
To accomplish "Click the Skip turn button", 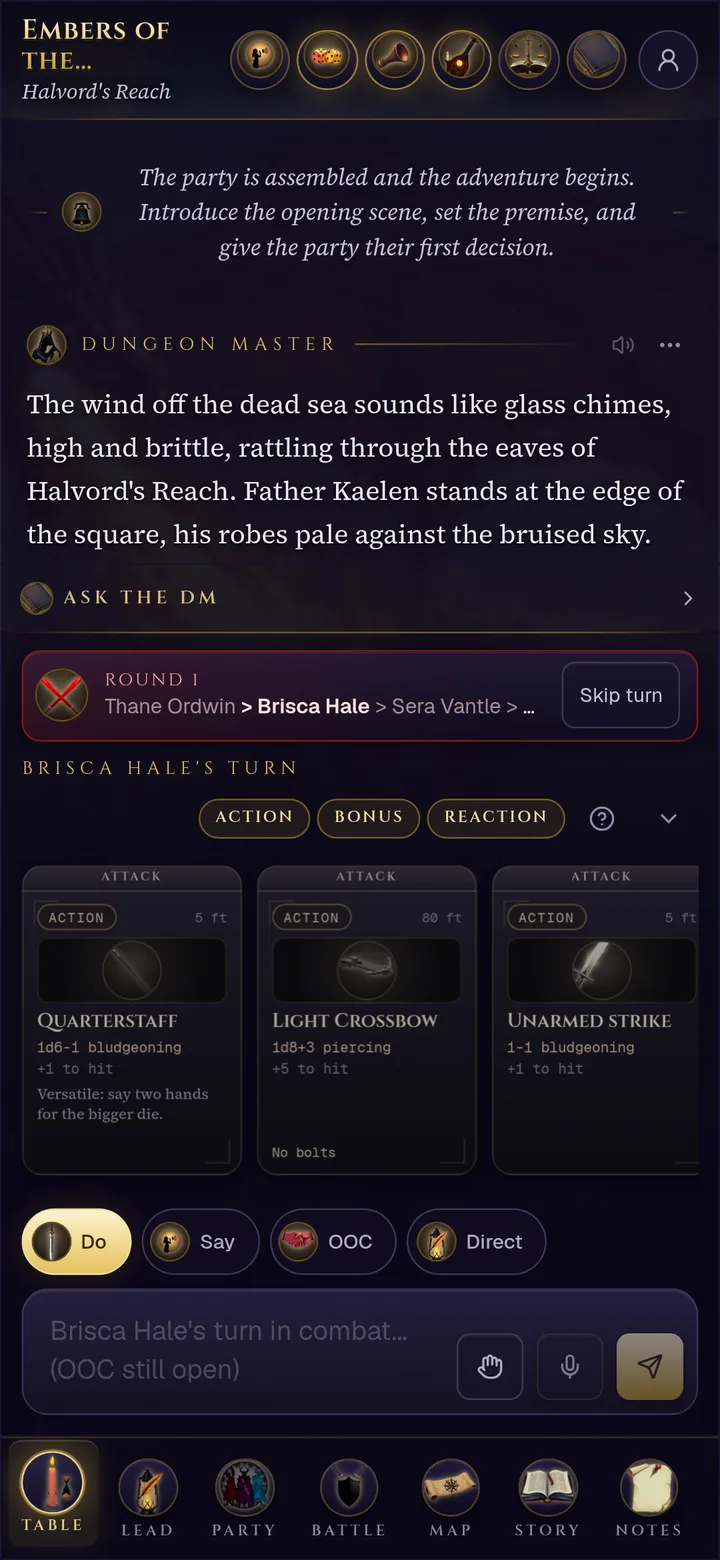I will (621, 695).
